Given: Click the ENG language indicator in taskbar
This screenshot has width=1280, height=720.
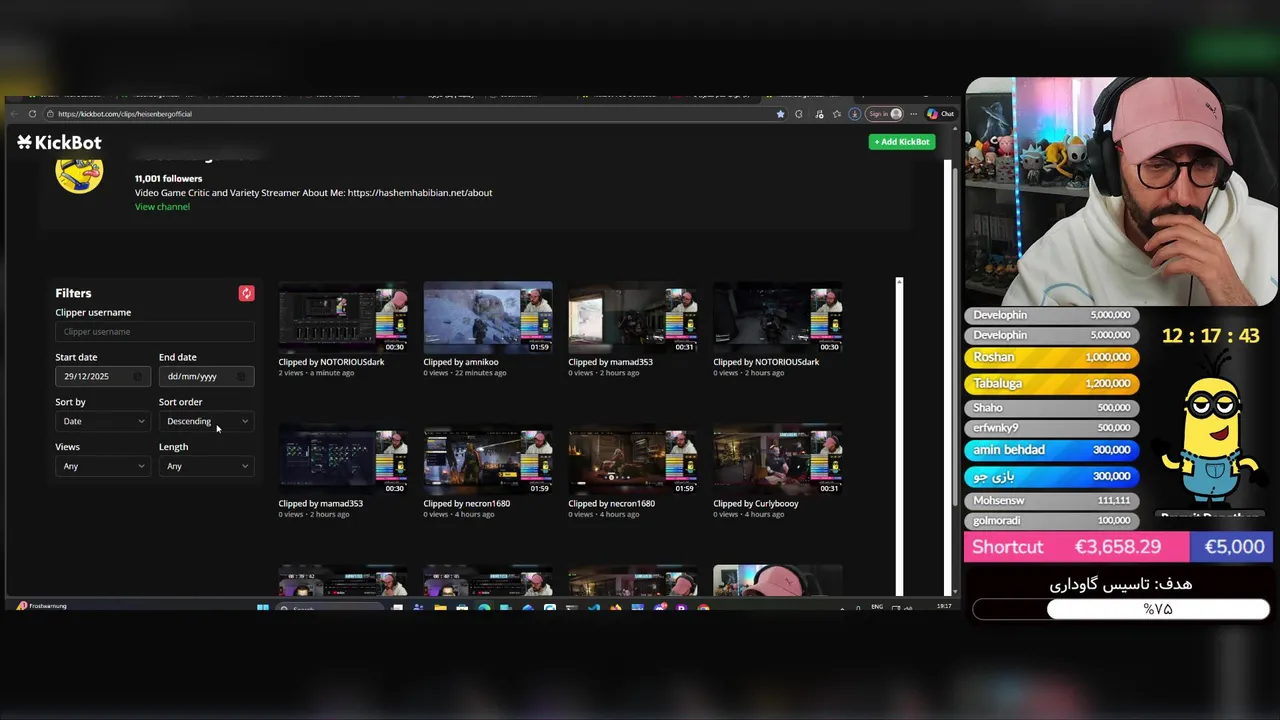Looking at the screenshot, I should 877,607.
